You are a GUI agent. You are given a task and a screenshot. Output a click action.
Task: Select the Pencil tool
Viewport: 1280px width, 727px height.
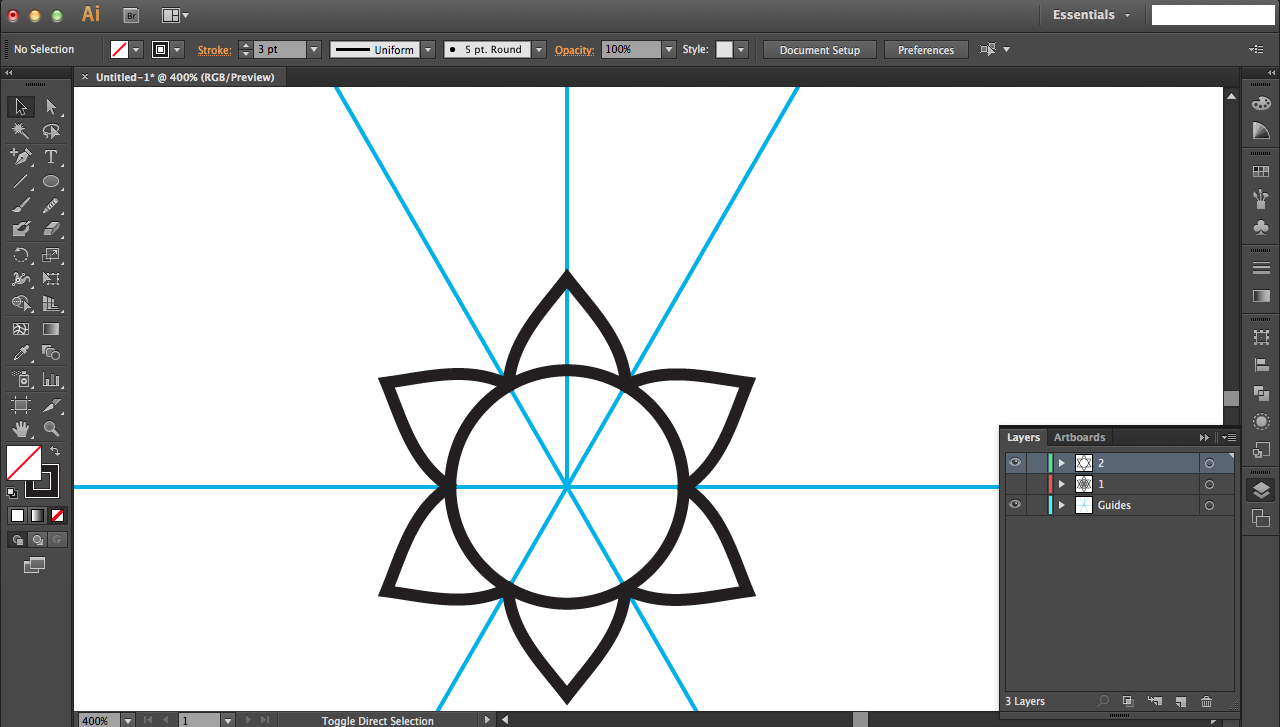click(x=51, y=206)
